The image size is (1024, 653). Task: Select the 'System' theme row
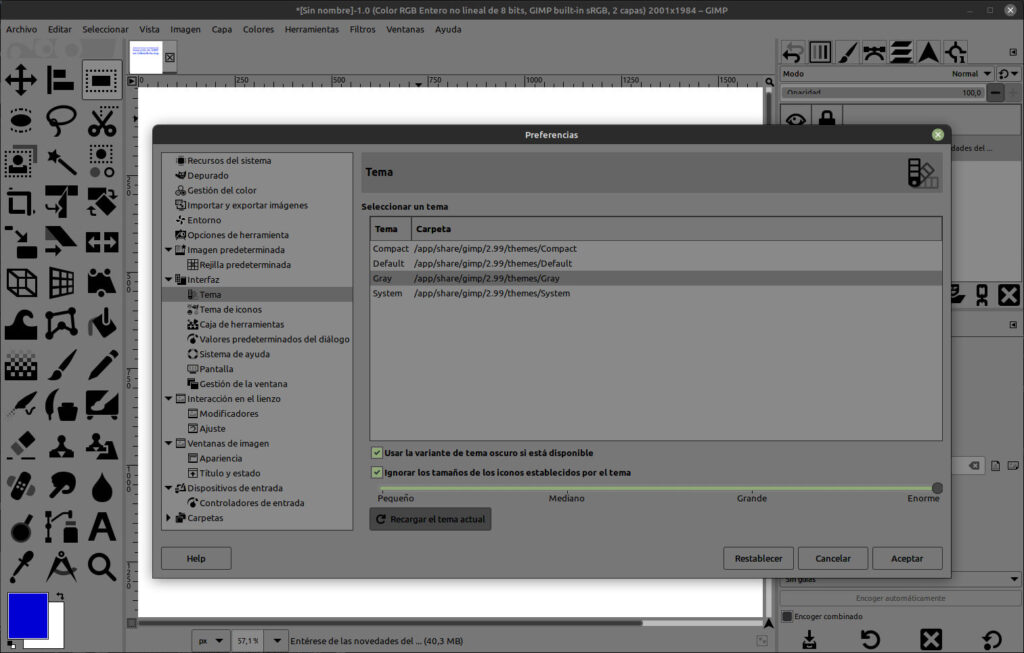(x=656, y=293)
